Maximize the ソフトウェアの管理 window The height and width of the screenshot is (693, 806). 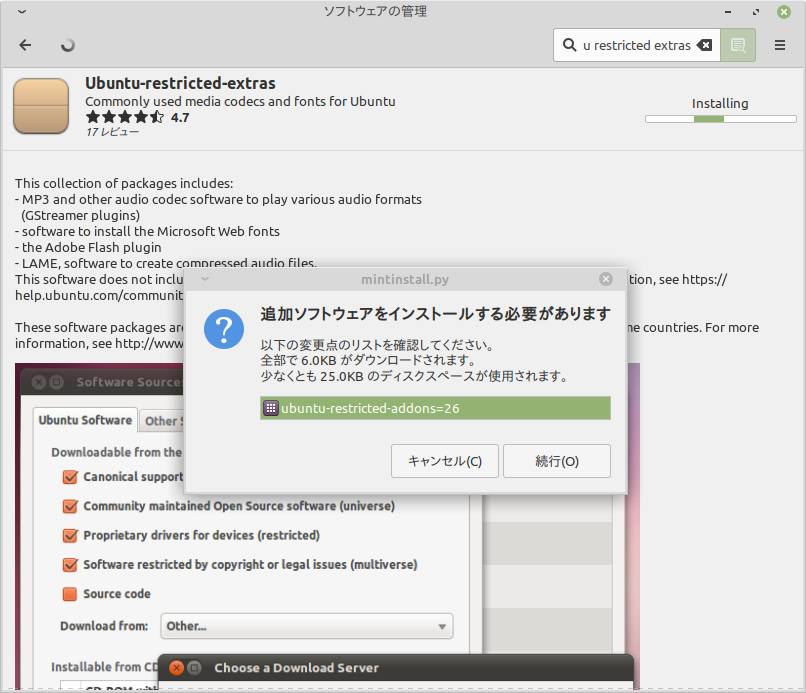[756, 12]
